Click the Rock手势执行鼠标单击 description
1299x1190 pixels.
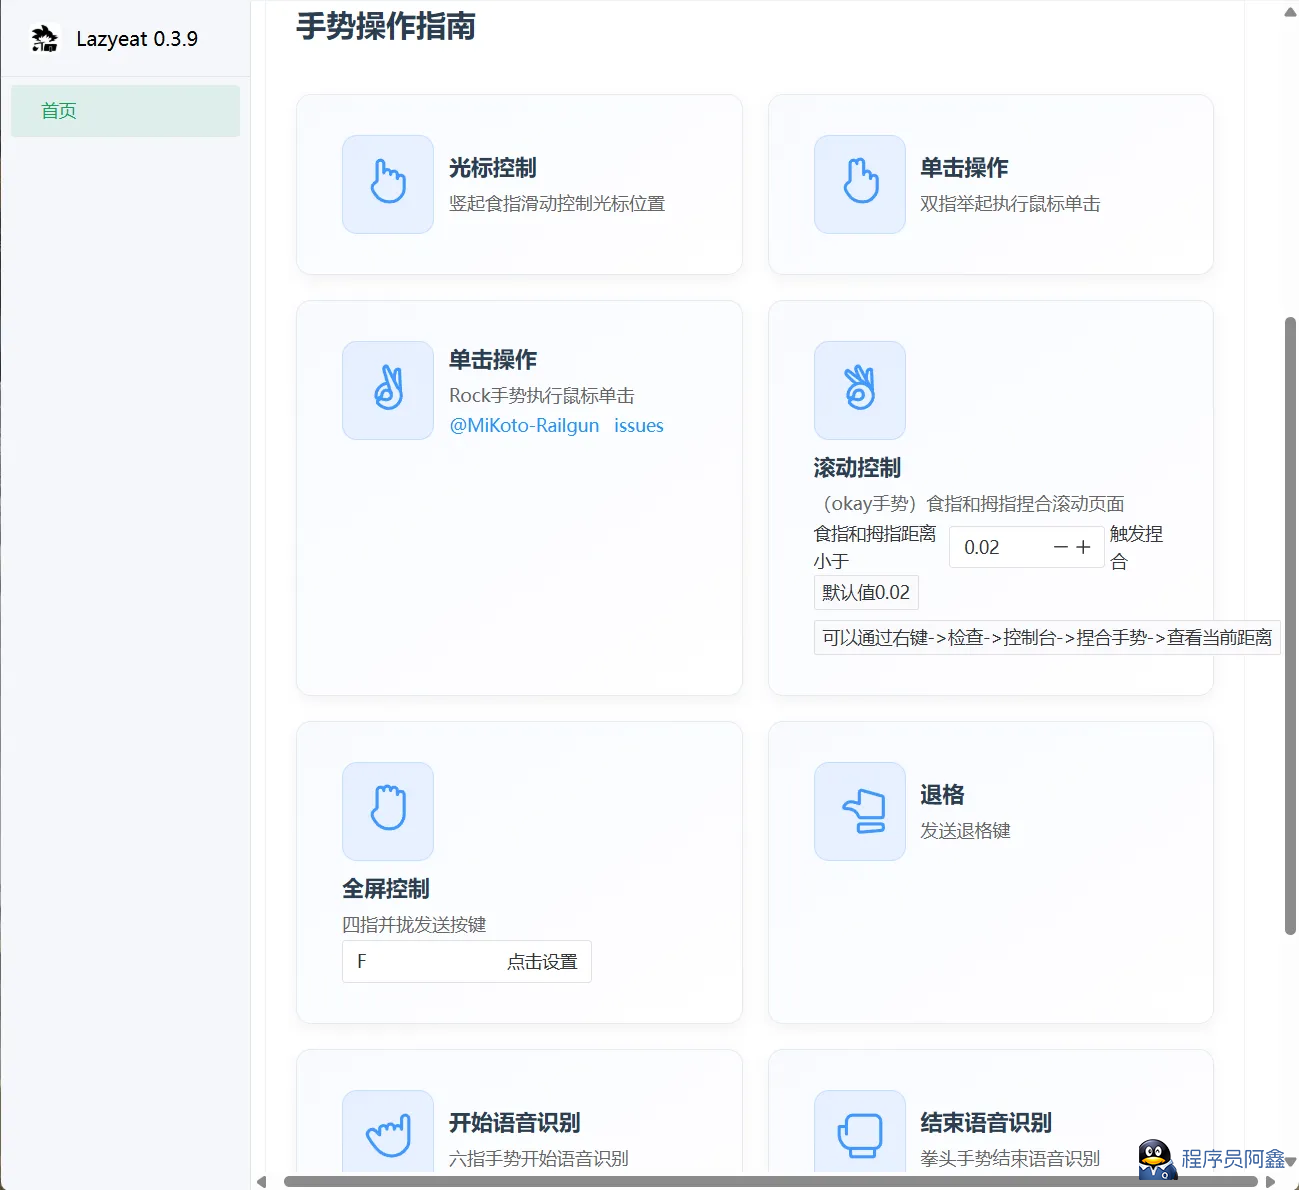click(x=542, y=395)
